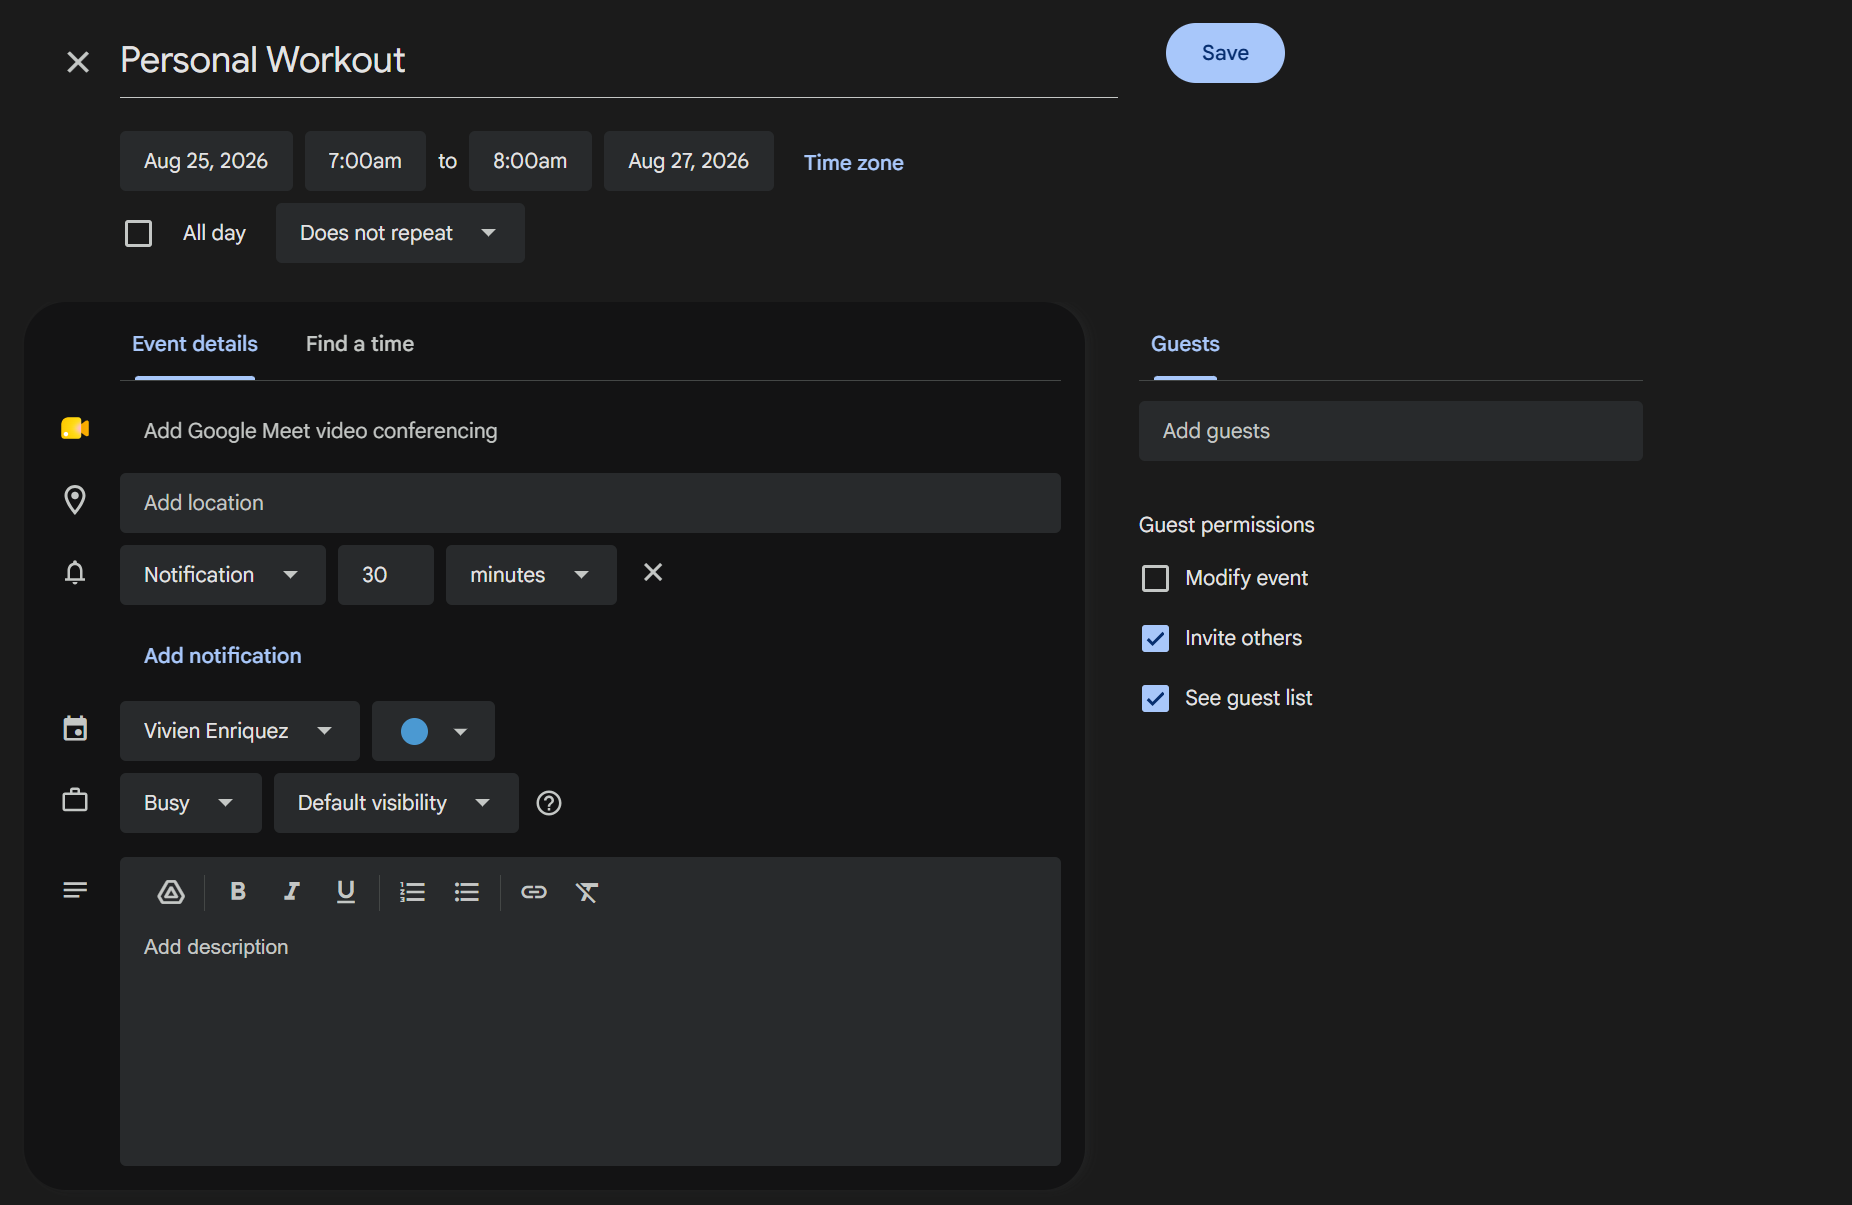This screenshot has width=1852, height=1205.
Task: Click the Google Meet camera icon
Action: [x=75, y=429]
